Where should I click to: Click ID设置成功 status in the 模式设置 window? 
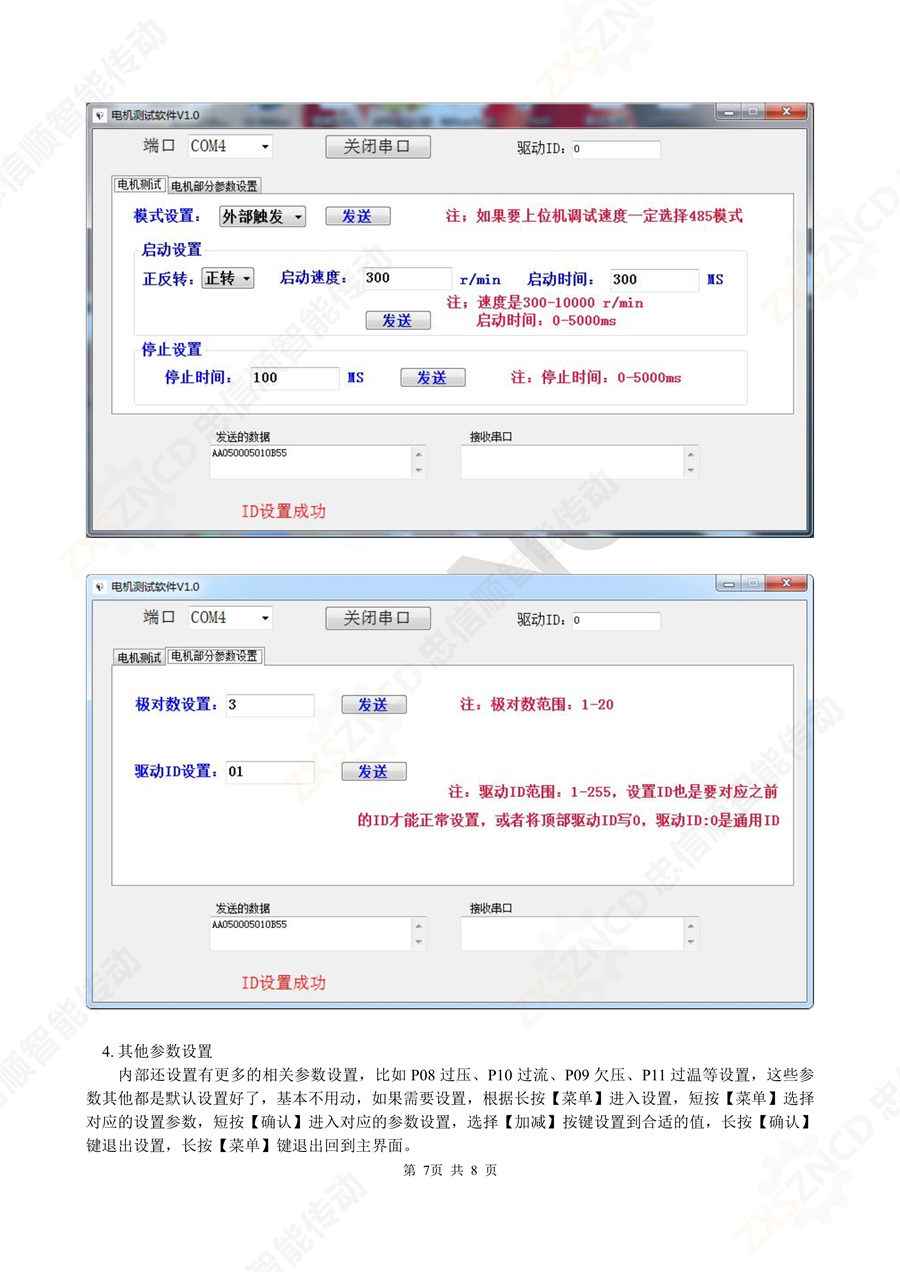283,511
